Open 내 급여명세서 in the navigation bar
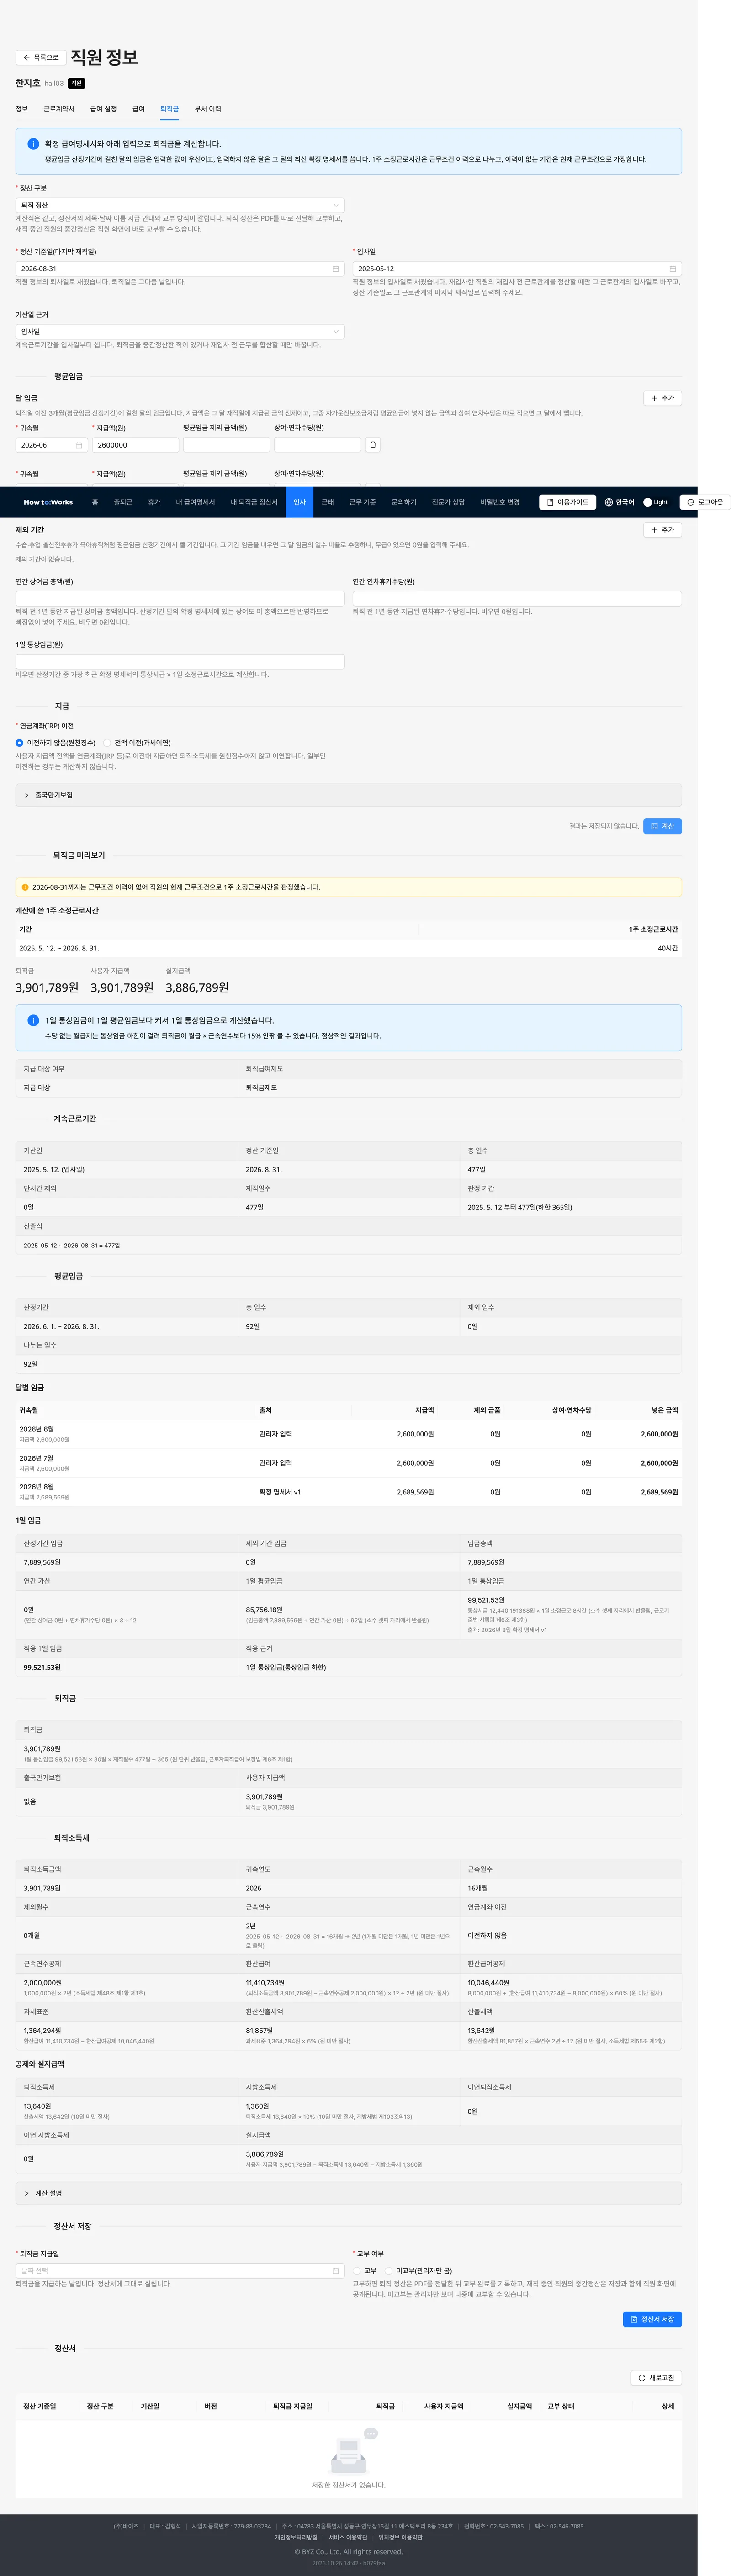 coord(195,502)
